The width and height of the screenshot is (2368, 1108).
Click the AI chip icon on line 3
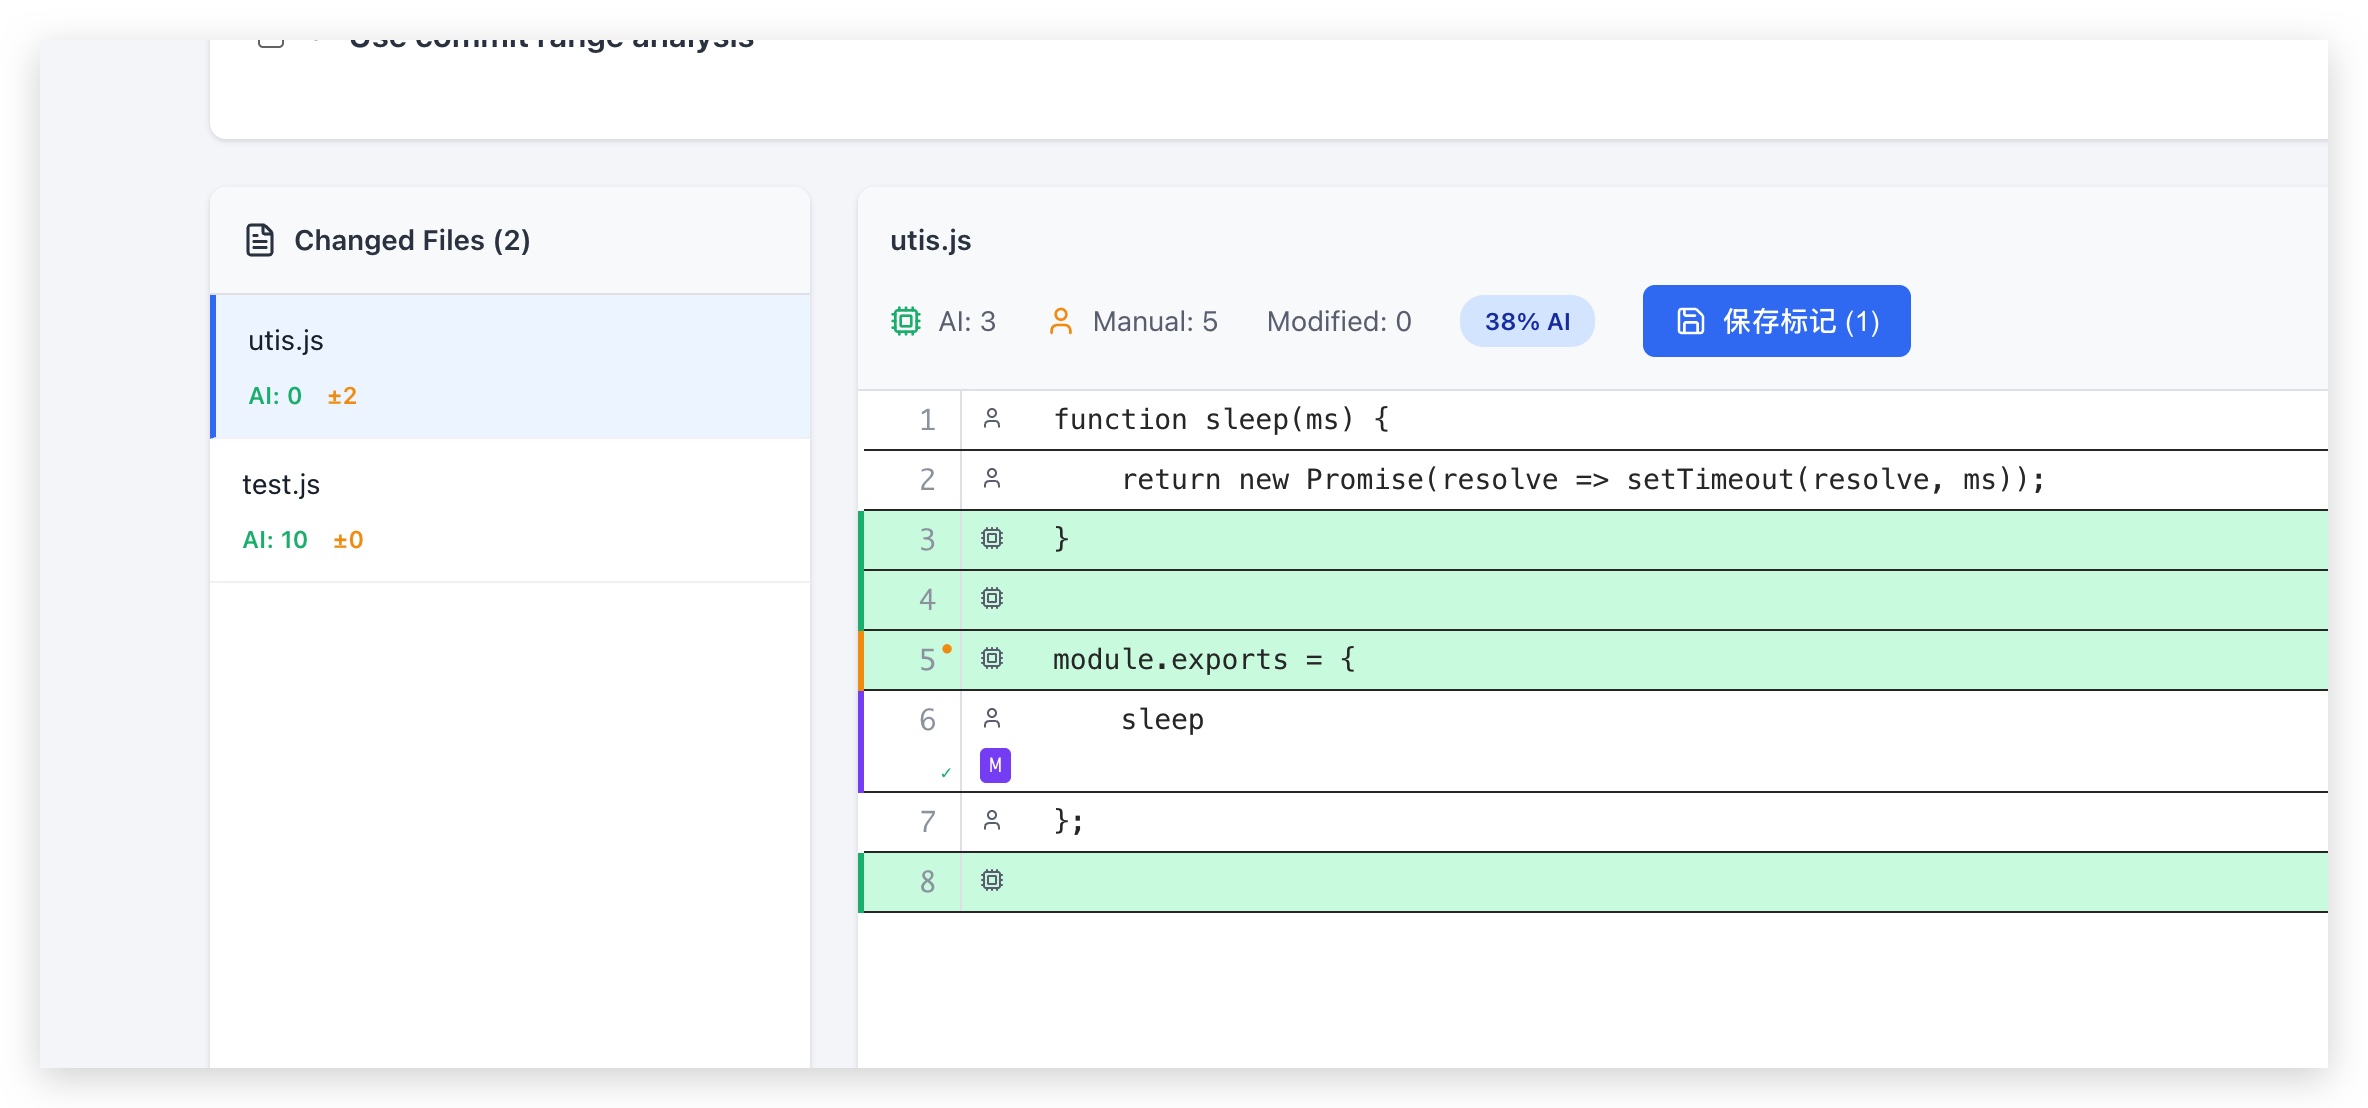[x=991, y=539]
